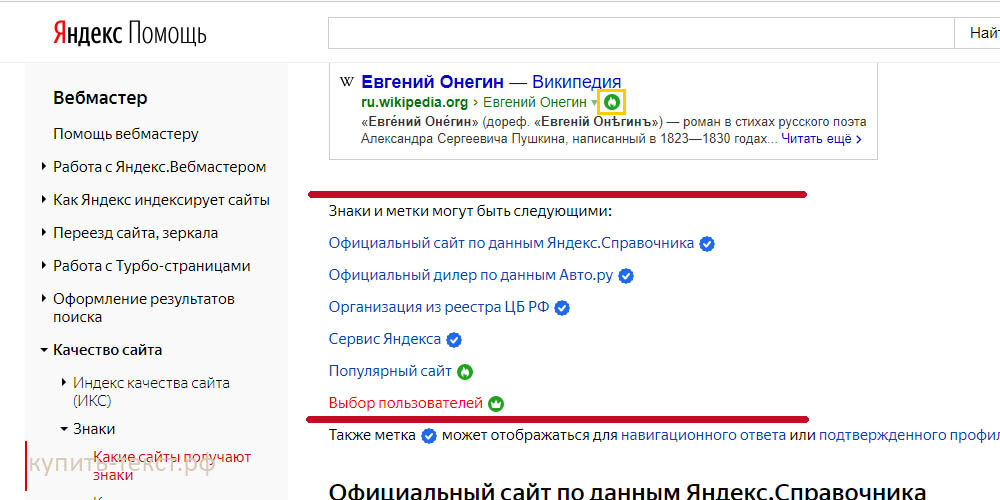Open ru.wikipedia.org green URL link
Viewport: 1000px width, 500px height.
point(415,102)
